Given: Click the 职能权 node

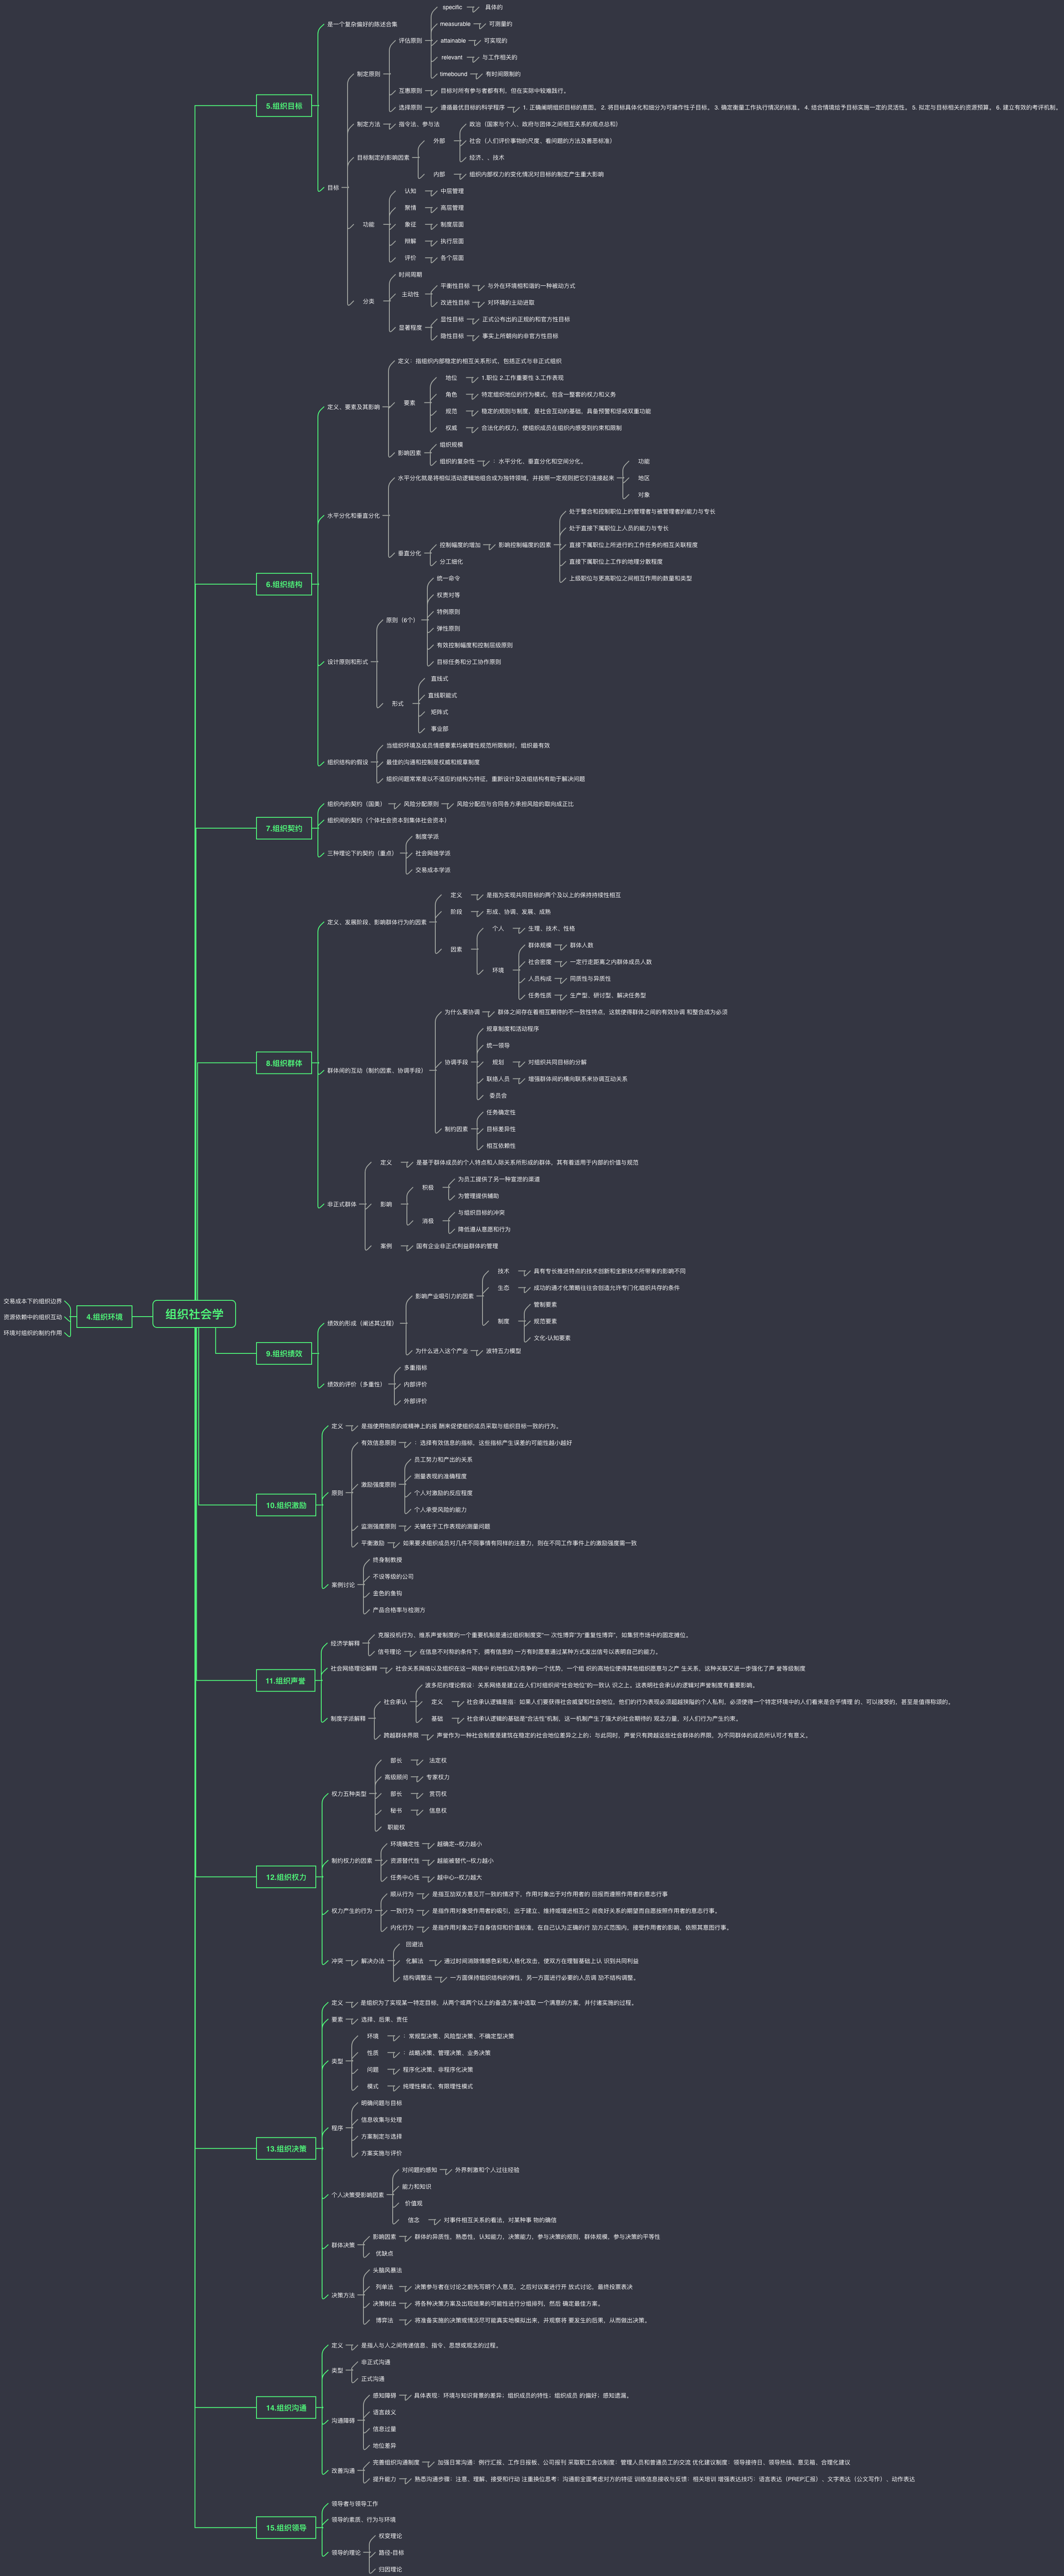Looking at the screenshot, I should click(396, 1827).
